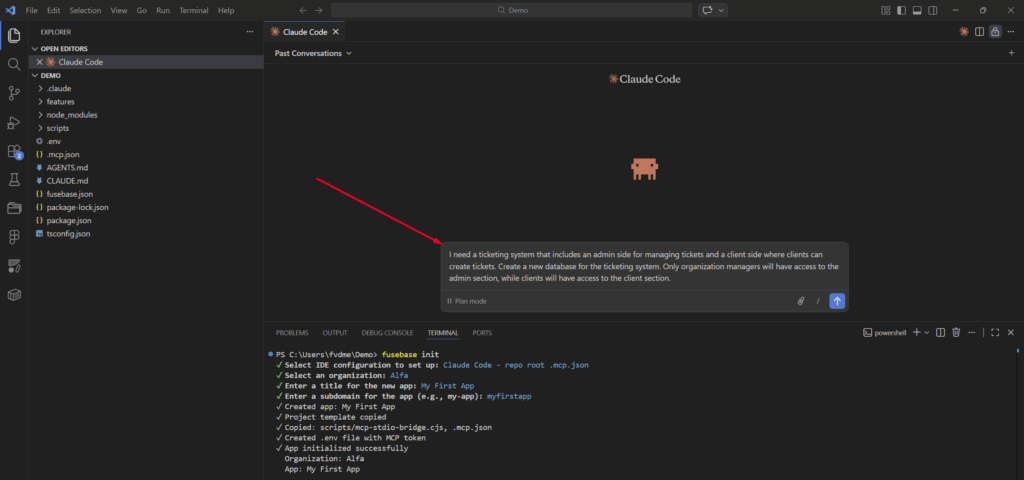Toggle the bottom panel visibility
1024x480 pixels.
click(917, 10)
